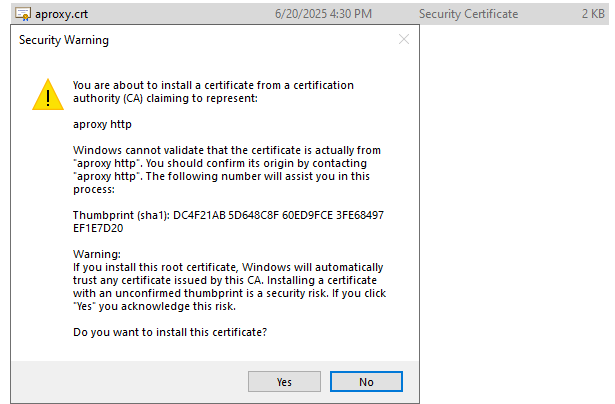Click the Security Warning title text
The image size is (615, 404).
point(64,40)
